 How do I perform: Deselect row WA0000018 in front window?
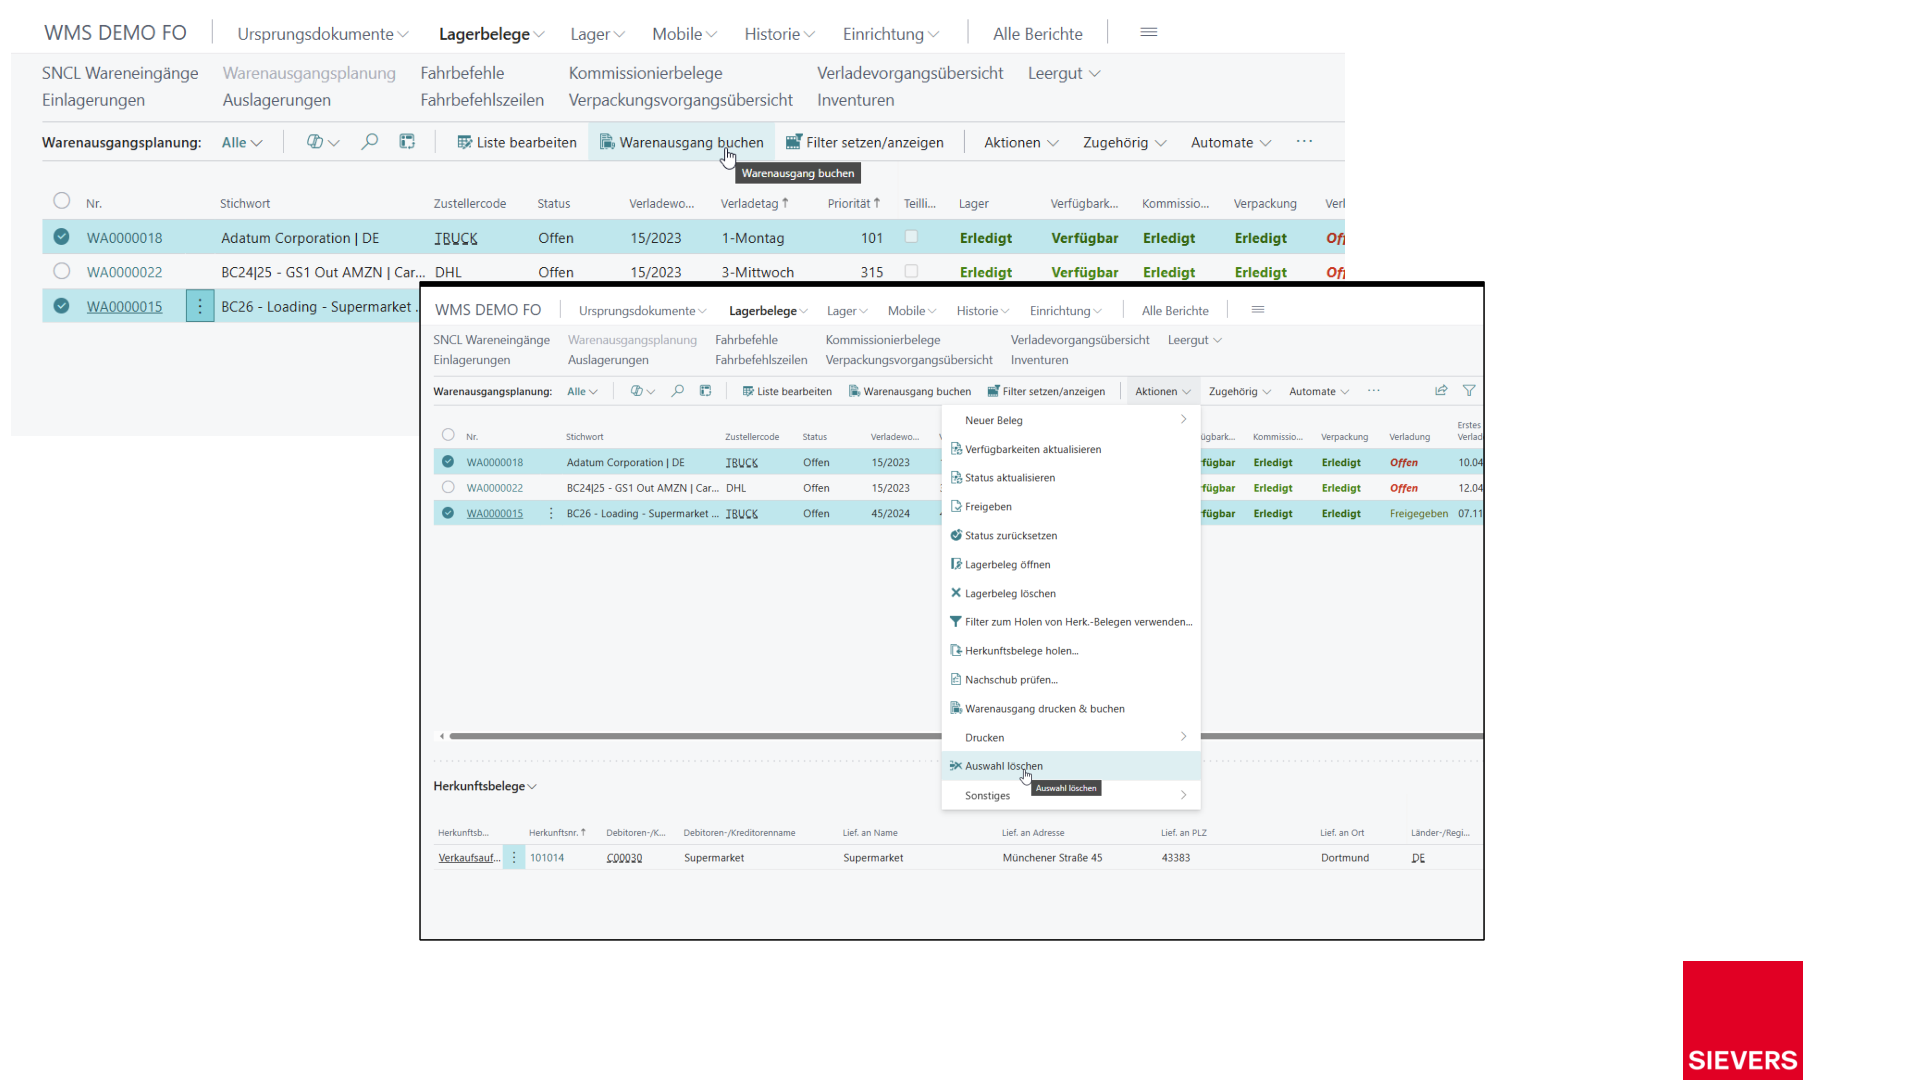point(448,462)
